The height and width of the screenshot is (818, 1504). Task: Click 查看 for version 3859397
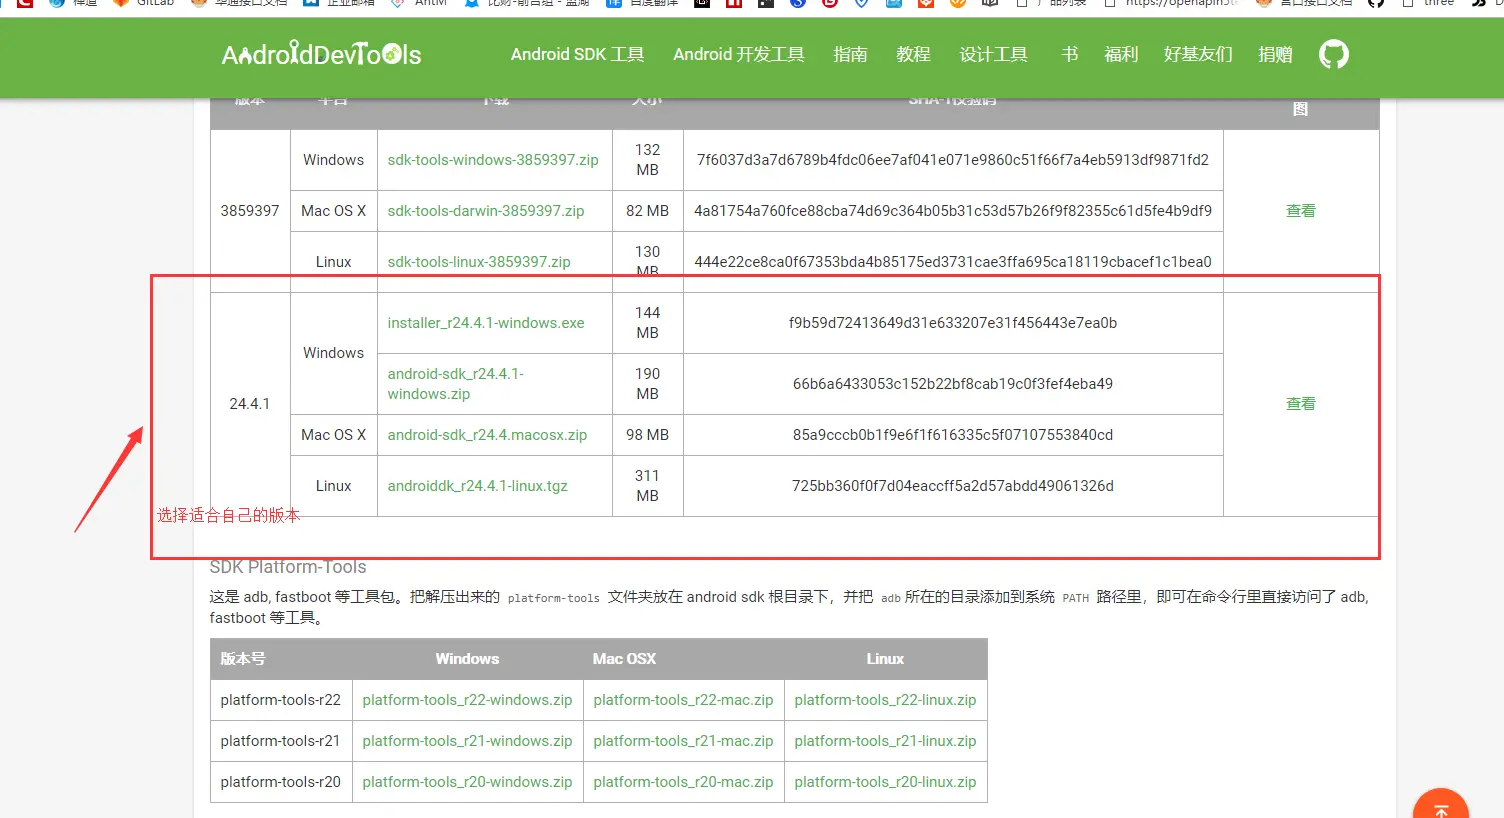coord(1301,211)
